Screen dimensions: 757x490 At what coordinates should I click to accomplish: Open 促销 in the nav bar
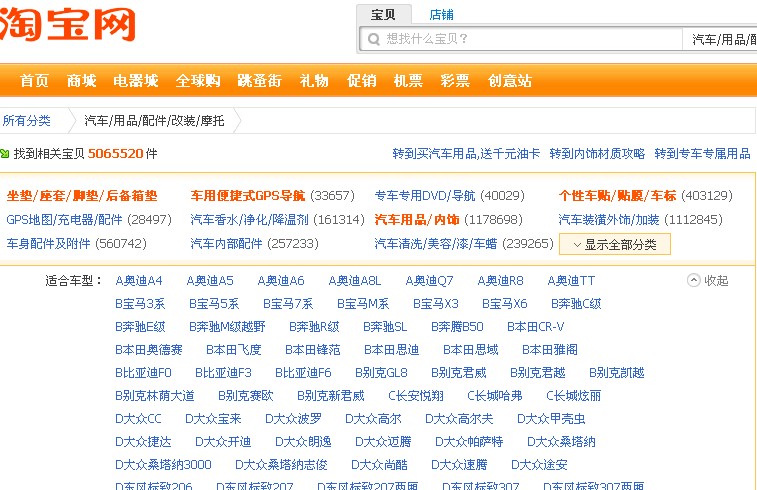(x=361, y=80)
